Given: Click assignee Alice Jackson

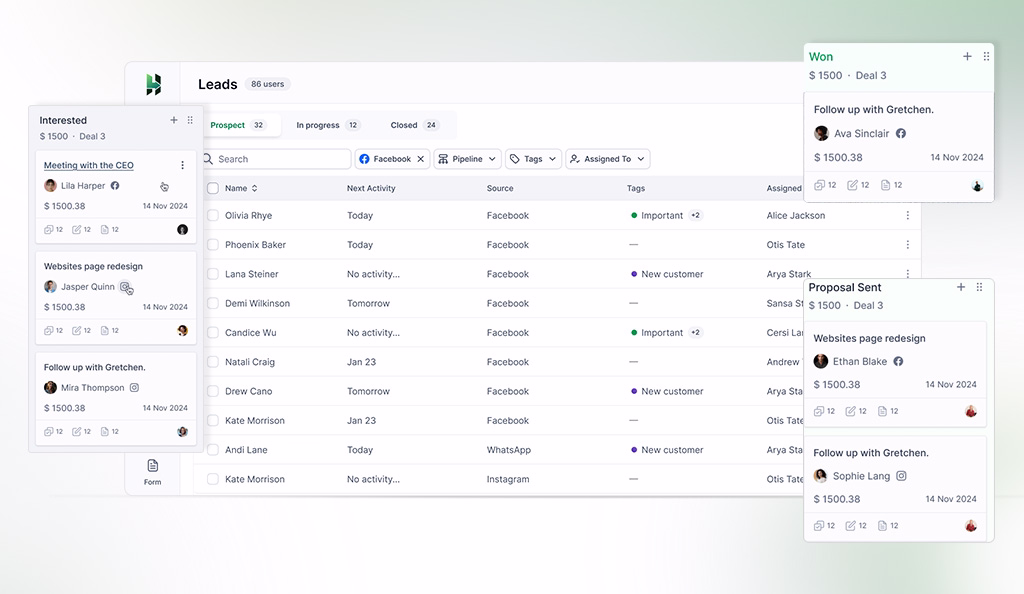Looking at the screenshot, I should (795, 215).
